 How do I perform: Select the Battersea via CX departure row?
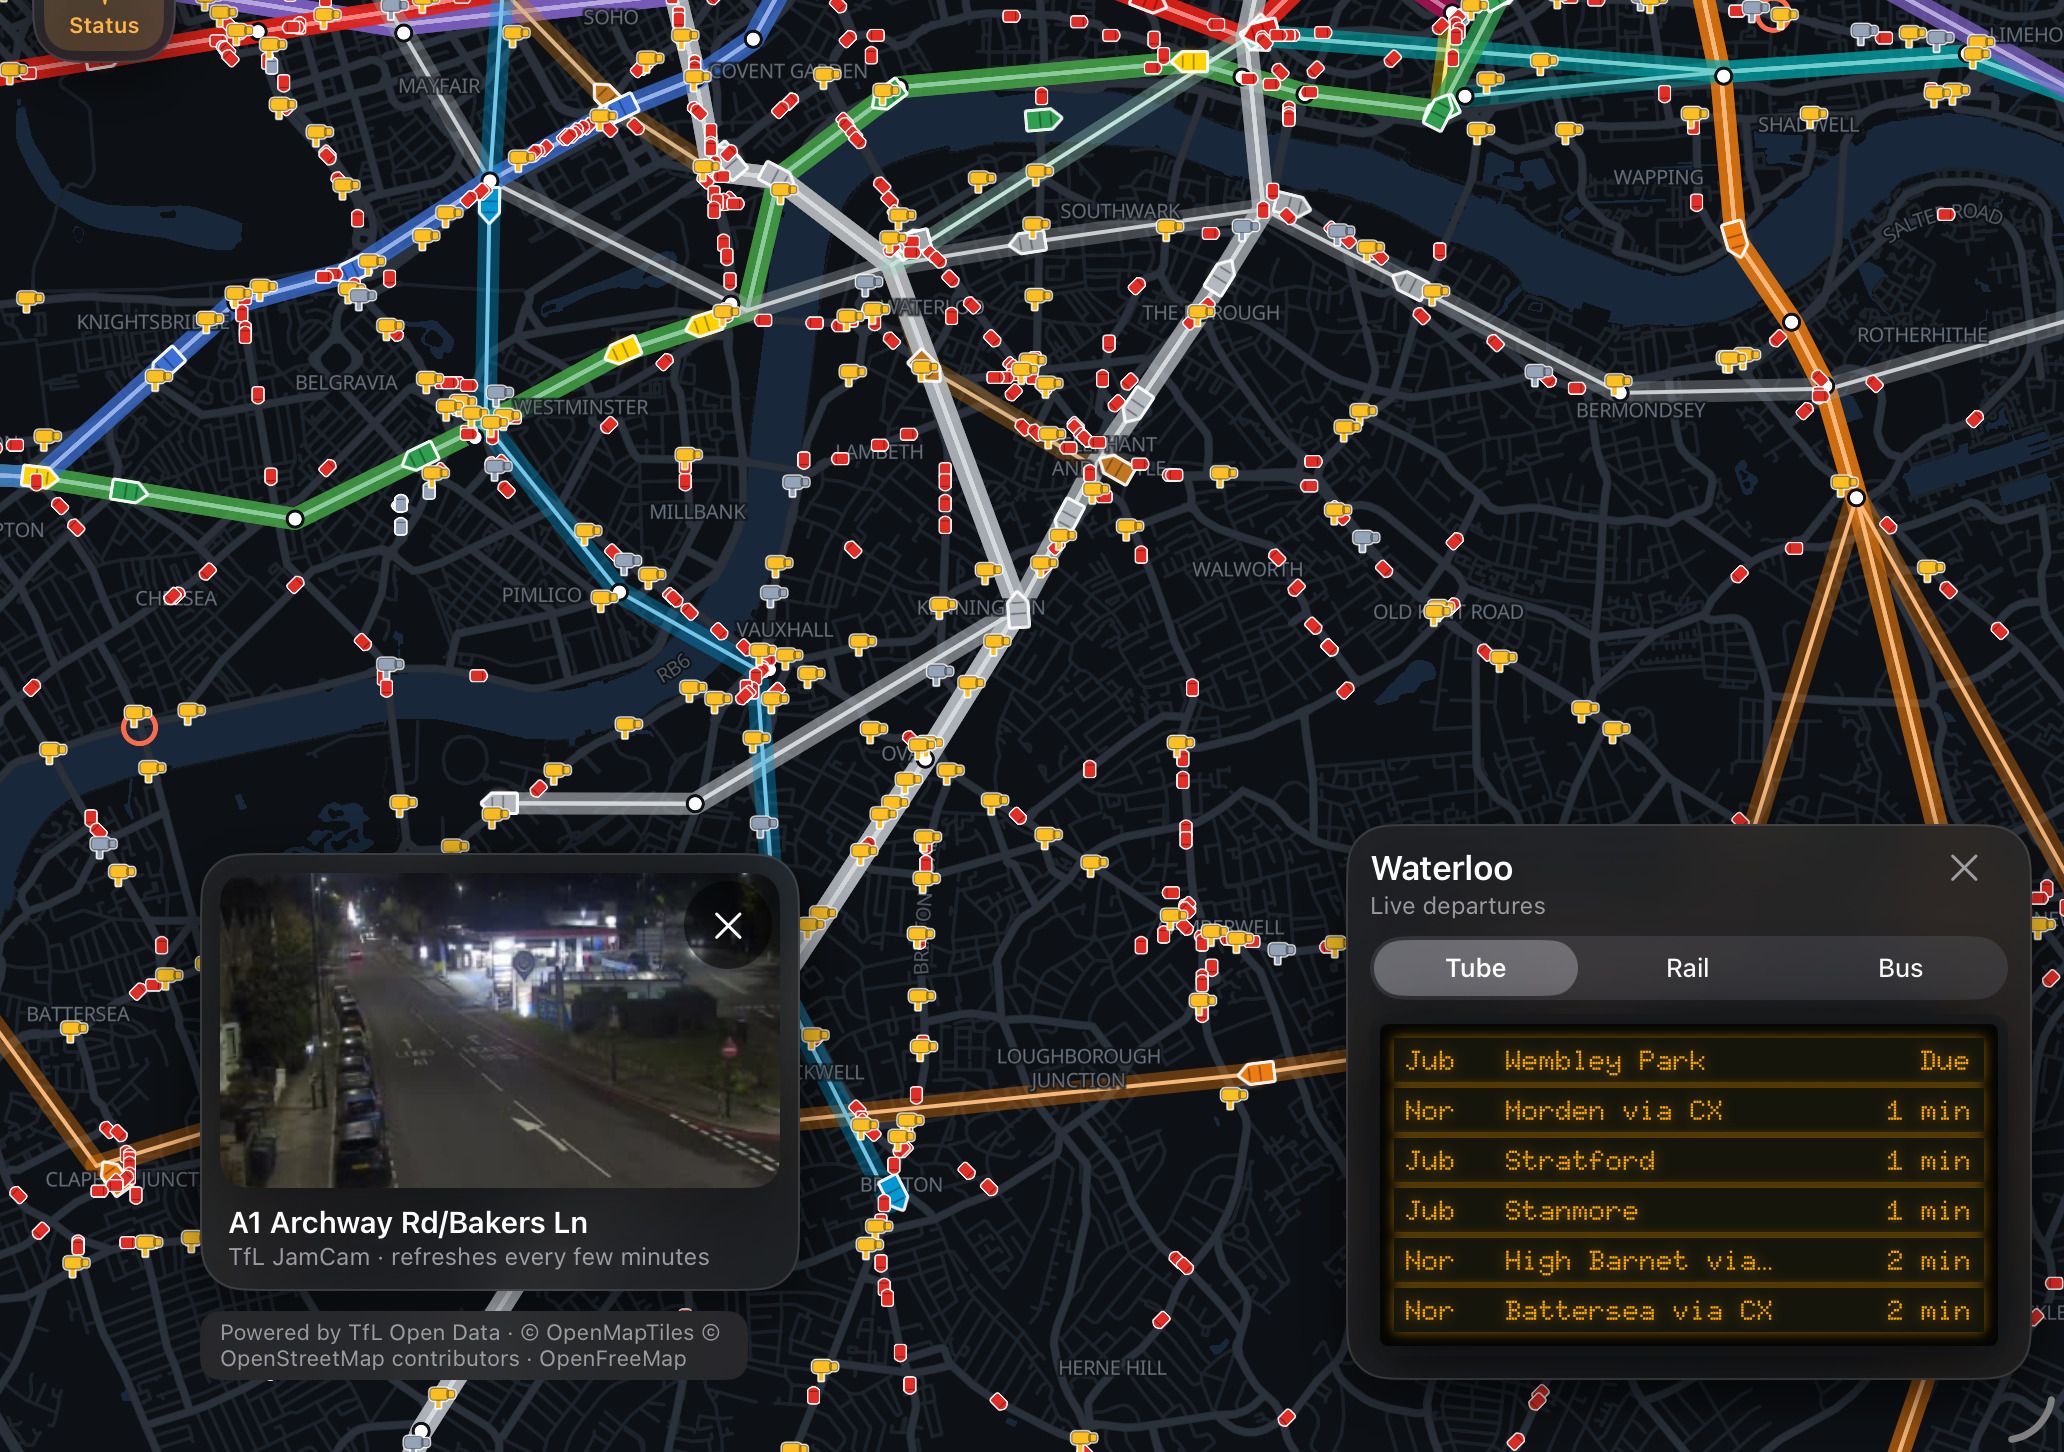point(1687,1311)
